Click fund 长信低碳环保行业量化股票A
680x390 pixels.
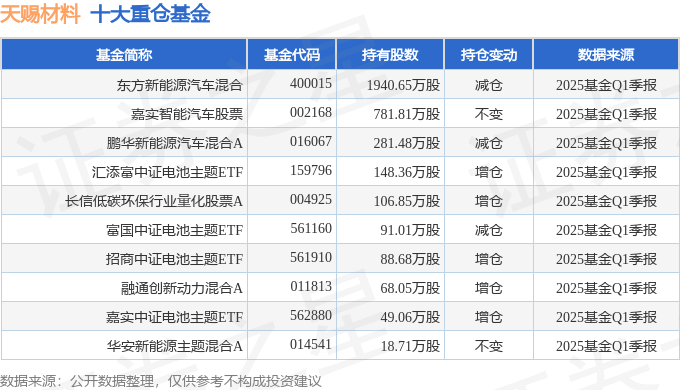(x=154, y=201)
